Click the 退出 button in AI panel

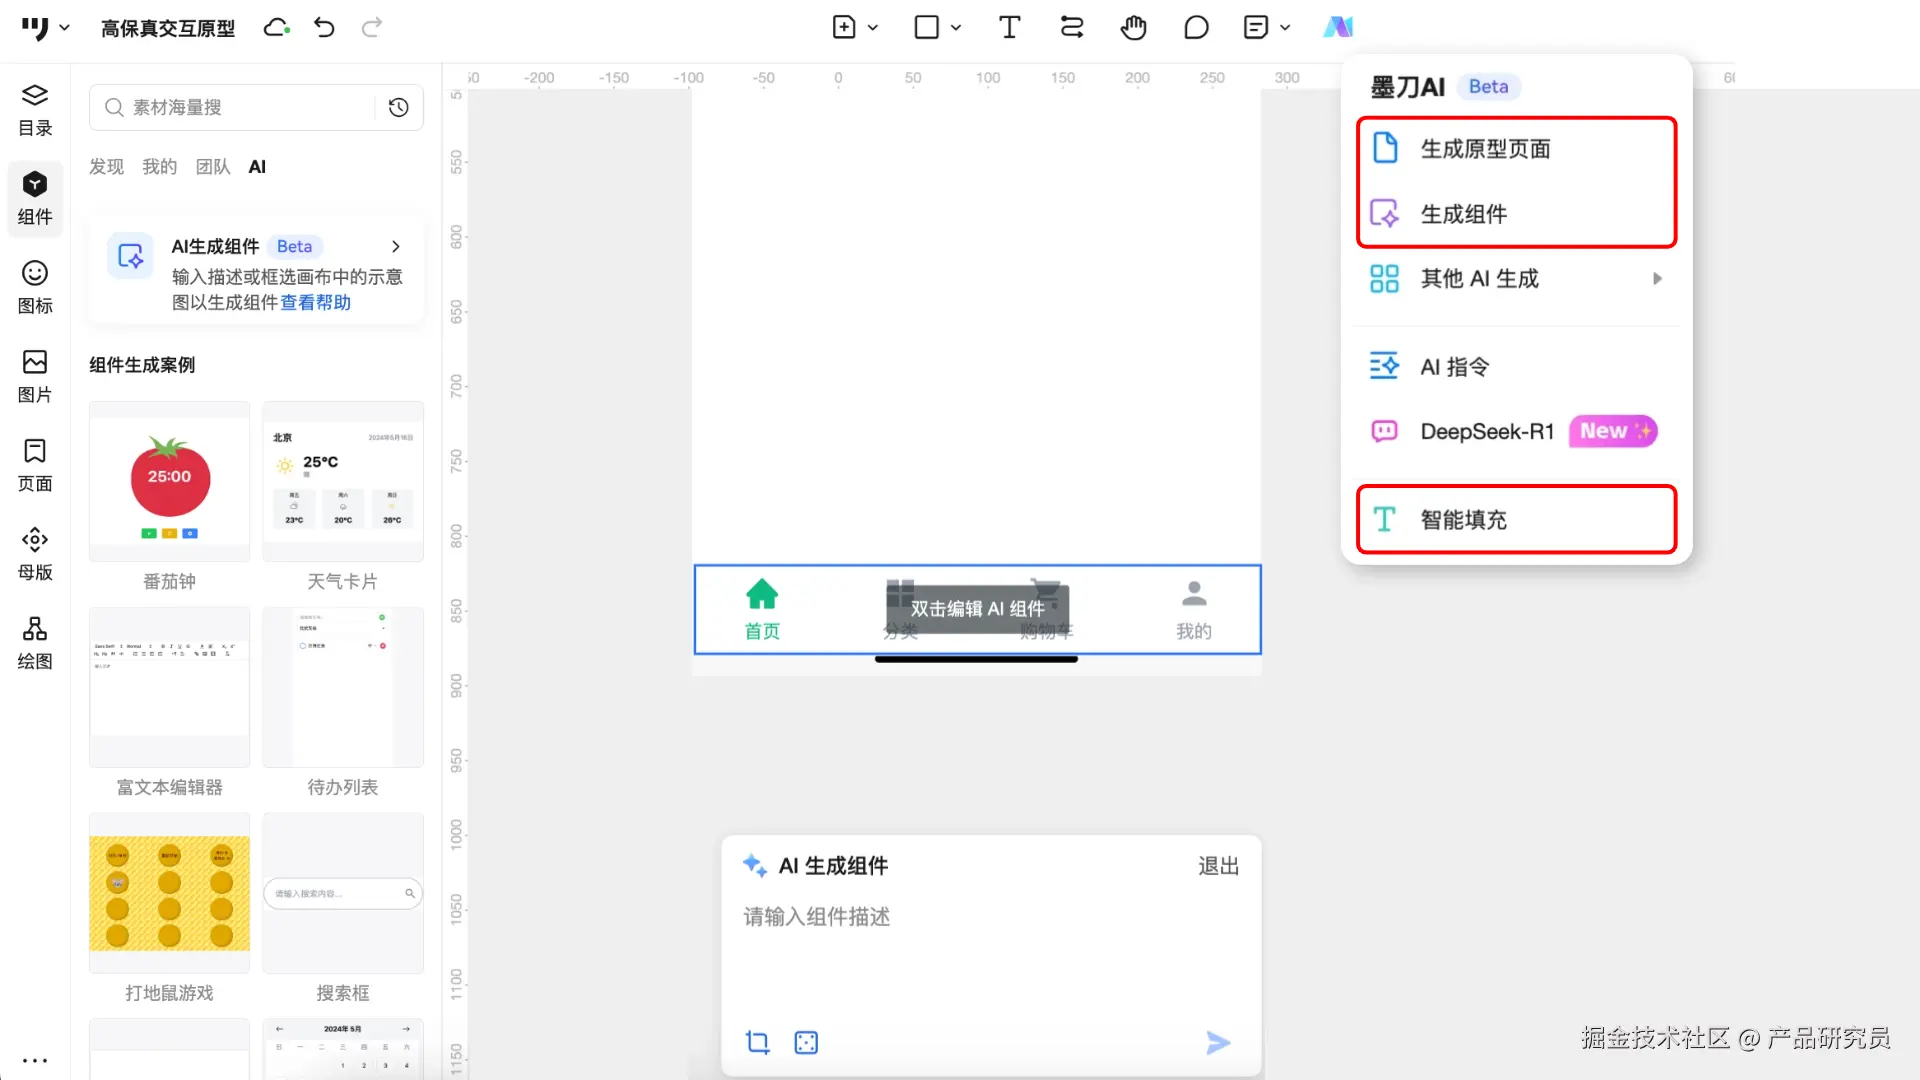pyautogui.click(x=1218, y=866)
